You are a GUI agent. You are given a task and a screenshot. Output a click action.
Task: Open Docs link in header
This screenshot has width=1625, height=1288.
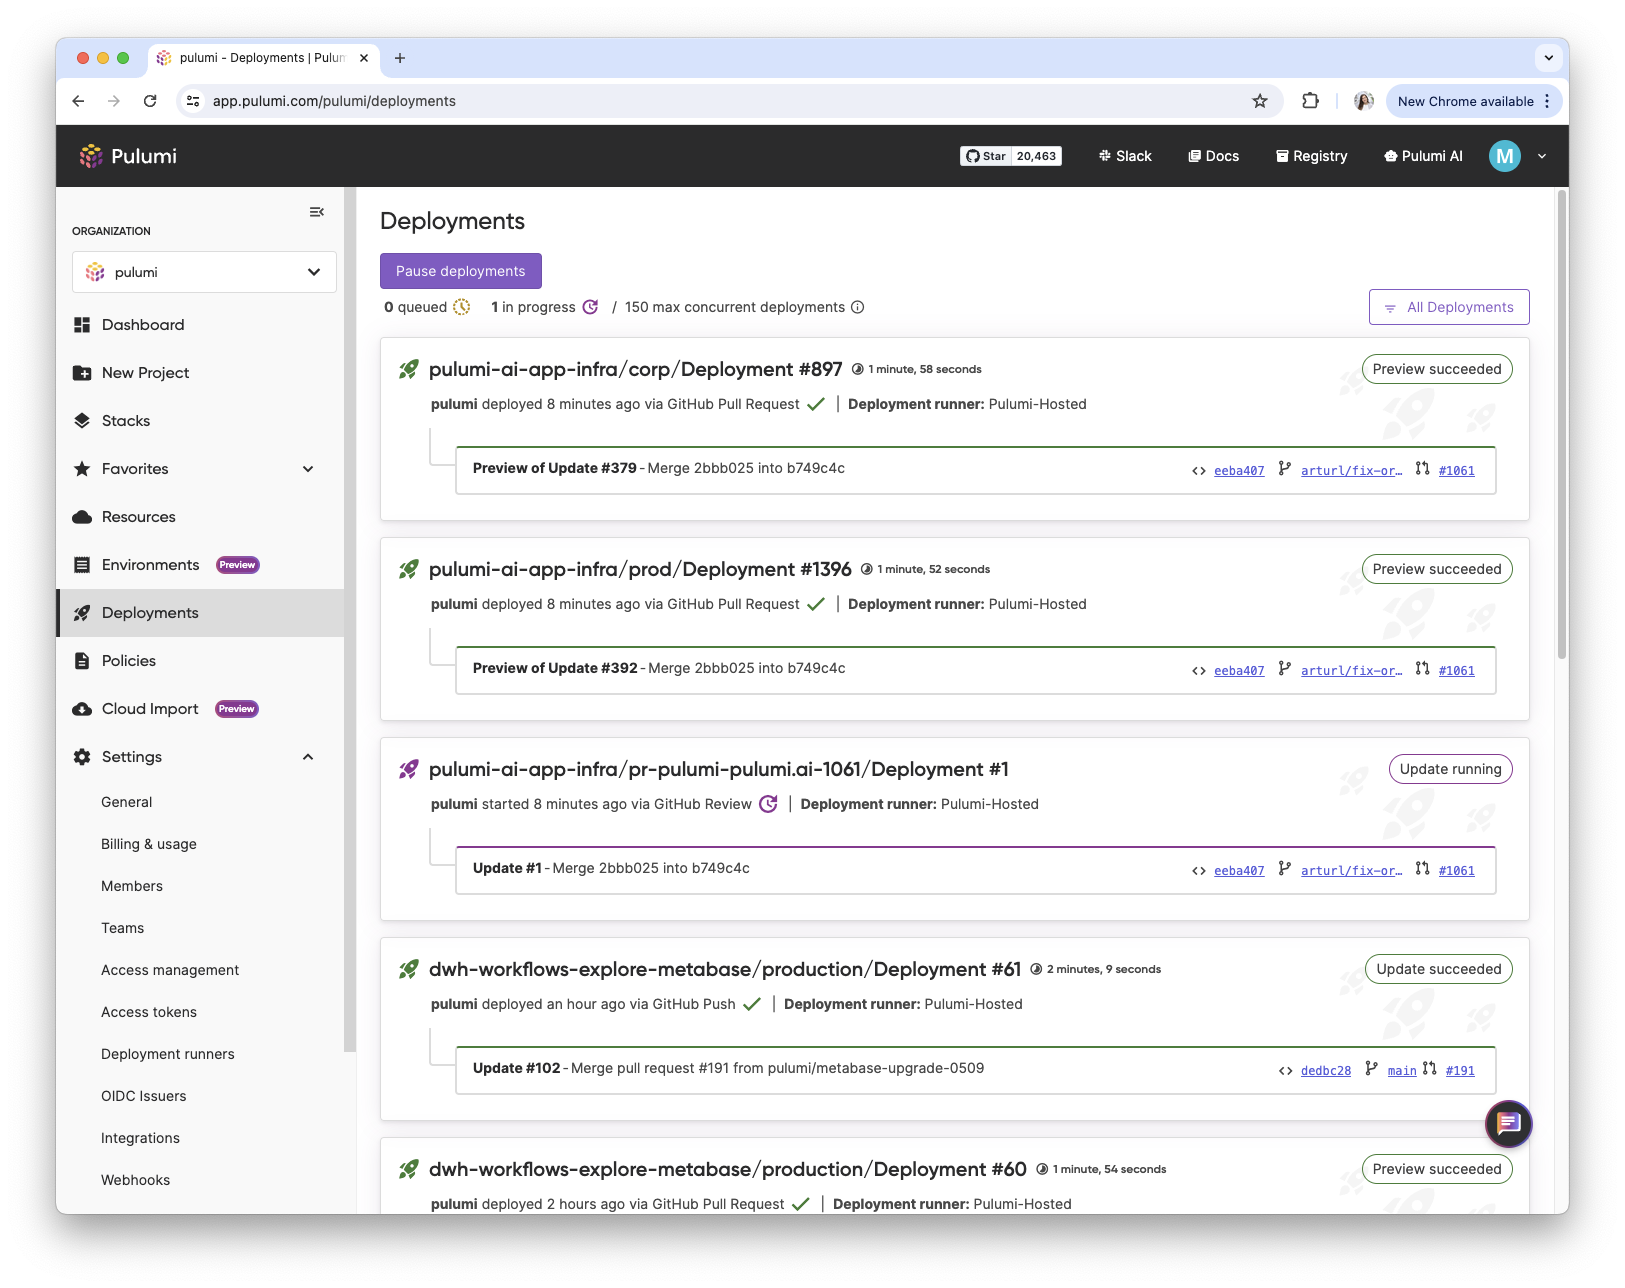pyautogui.click(x=1213, y=156)
